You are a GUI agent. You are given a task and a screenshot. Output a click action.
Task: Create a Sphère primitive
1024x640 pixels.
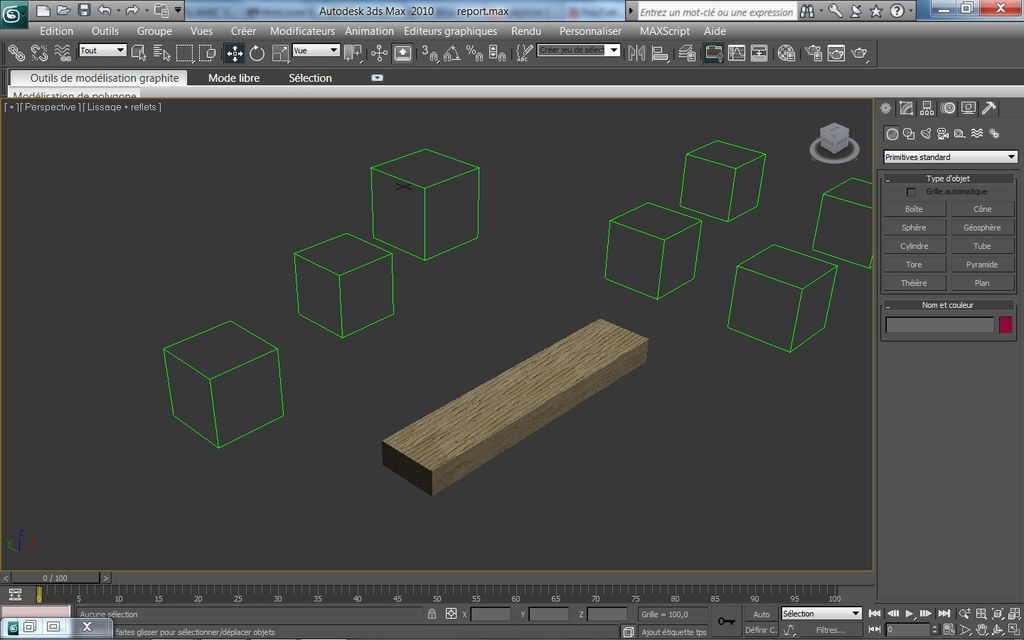click(914, 227)
